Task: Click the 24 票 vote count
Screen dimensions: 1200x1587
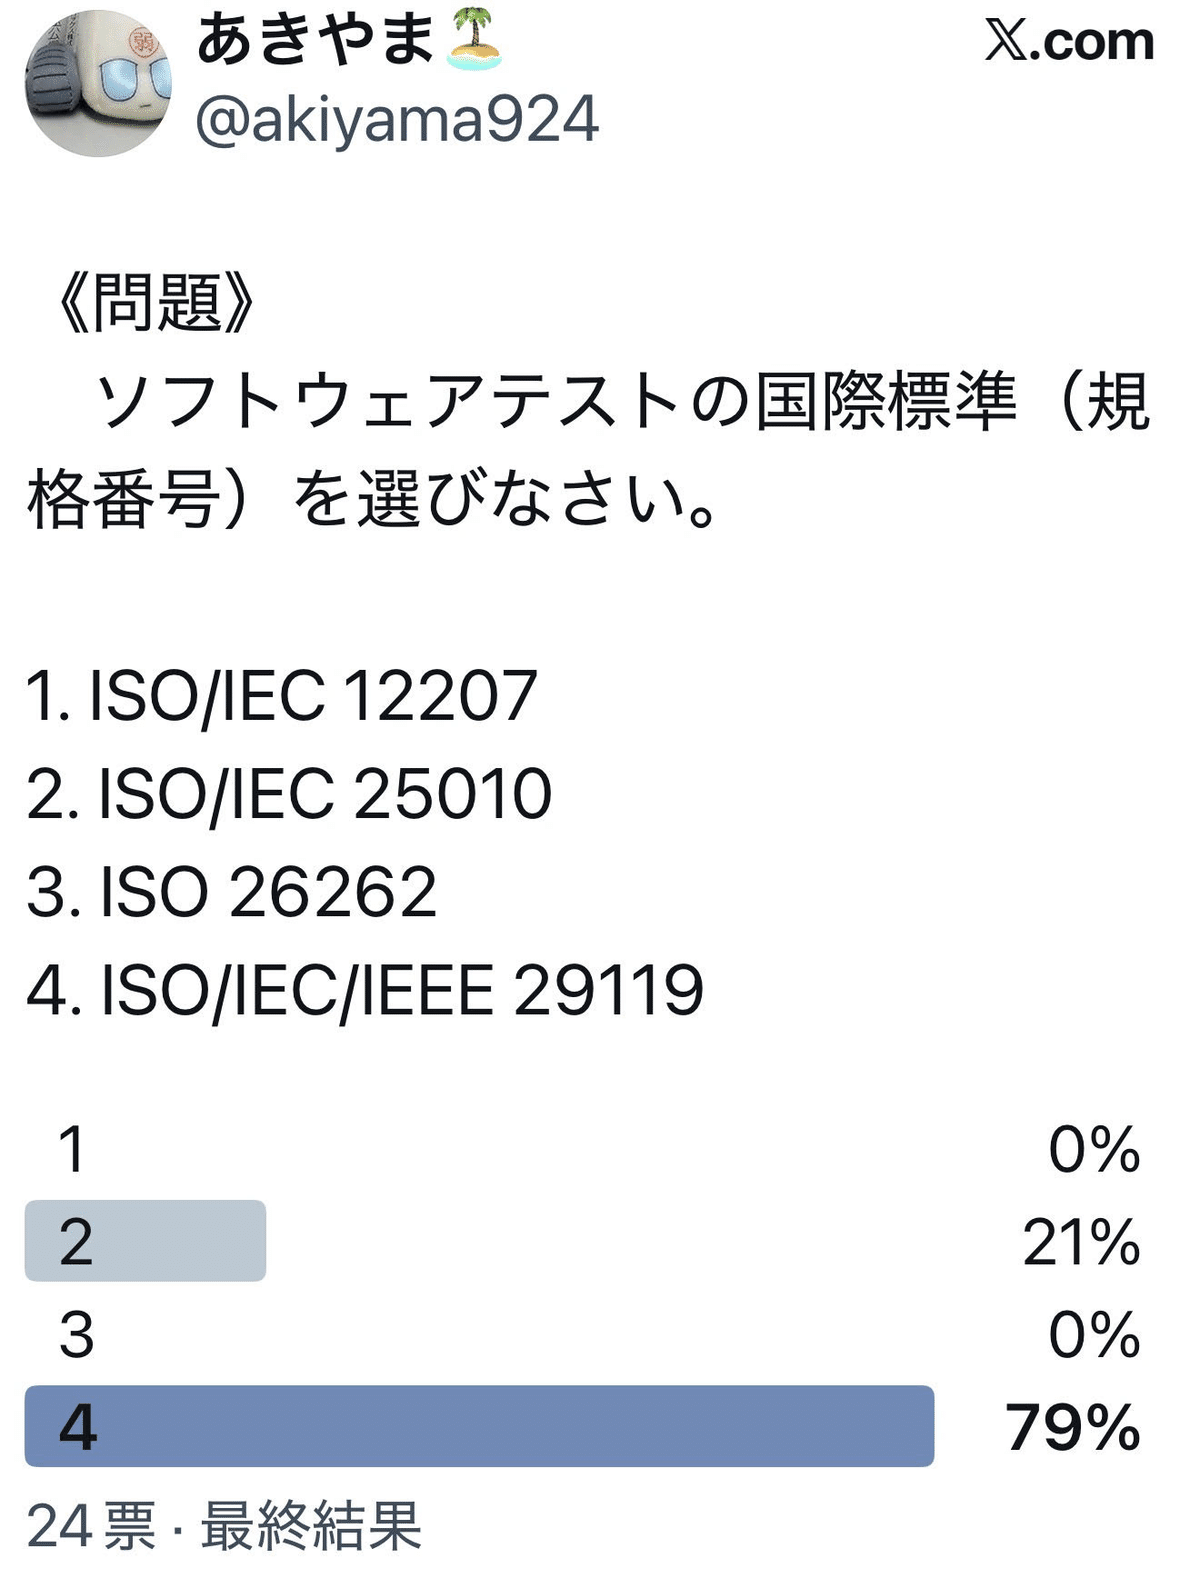Action: click(x=92, y=1526)
